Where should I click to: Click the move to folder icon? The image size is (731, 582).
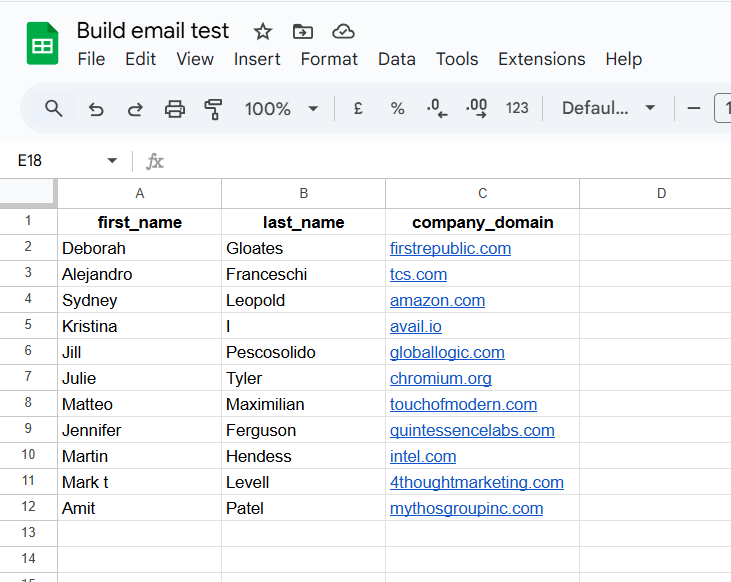(302, 31)
